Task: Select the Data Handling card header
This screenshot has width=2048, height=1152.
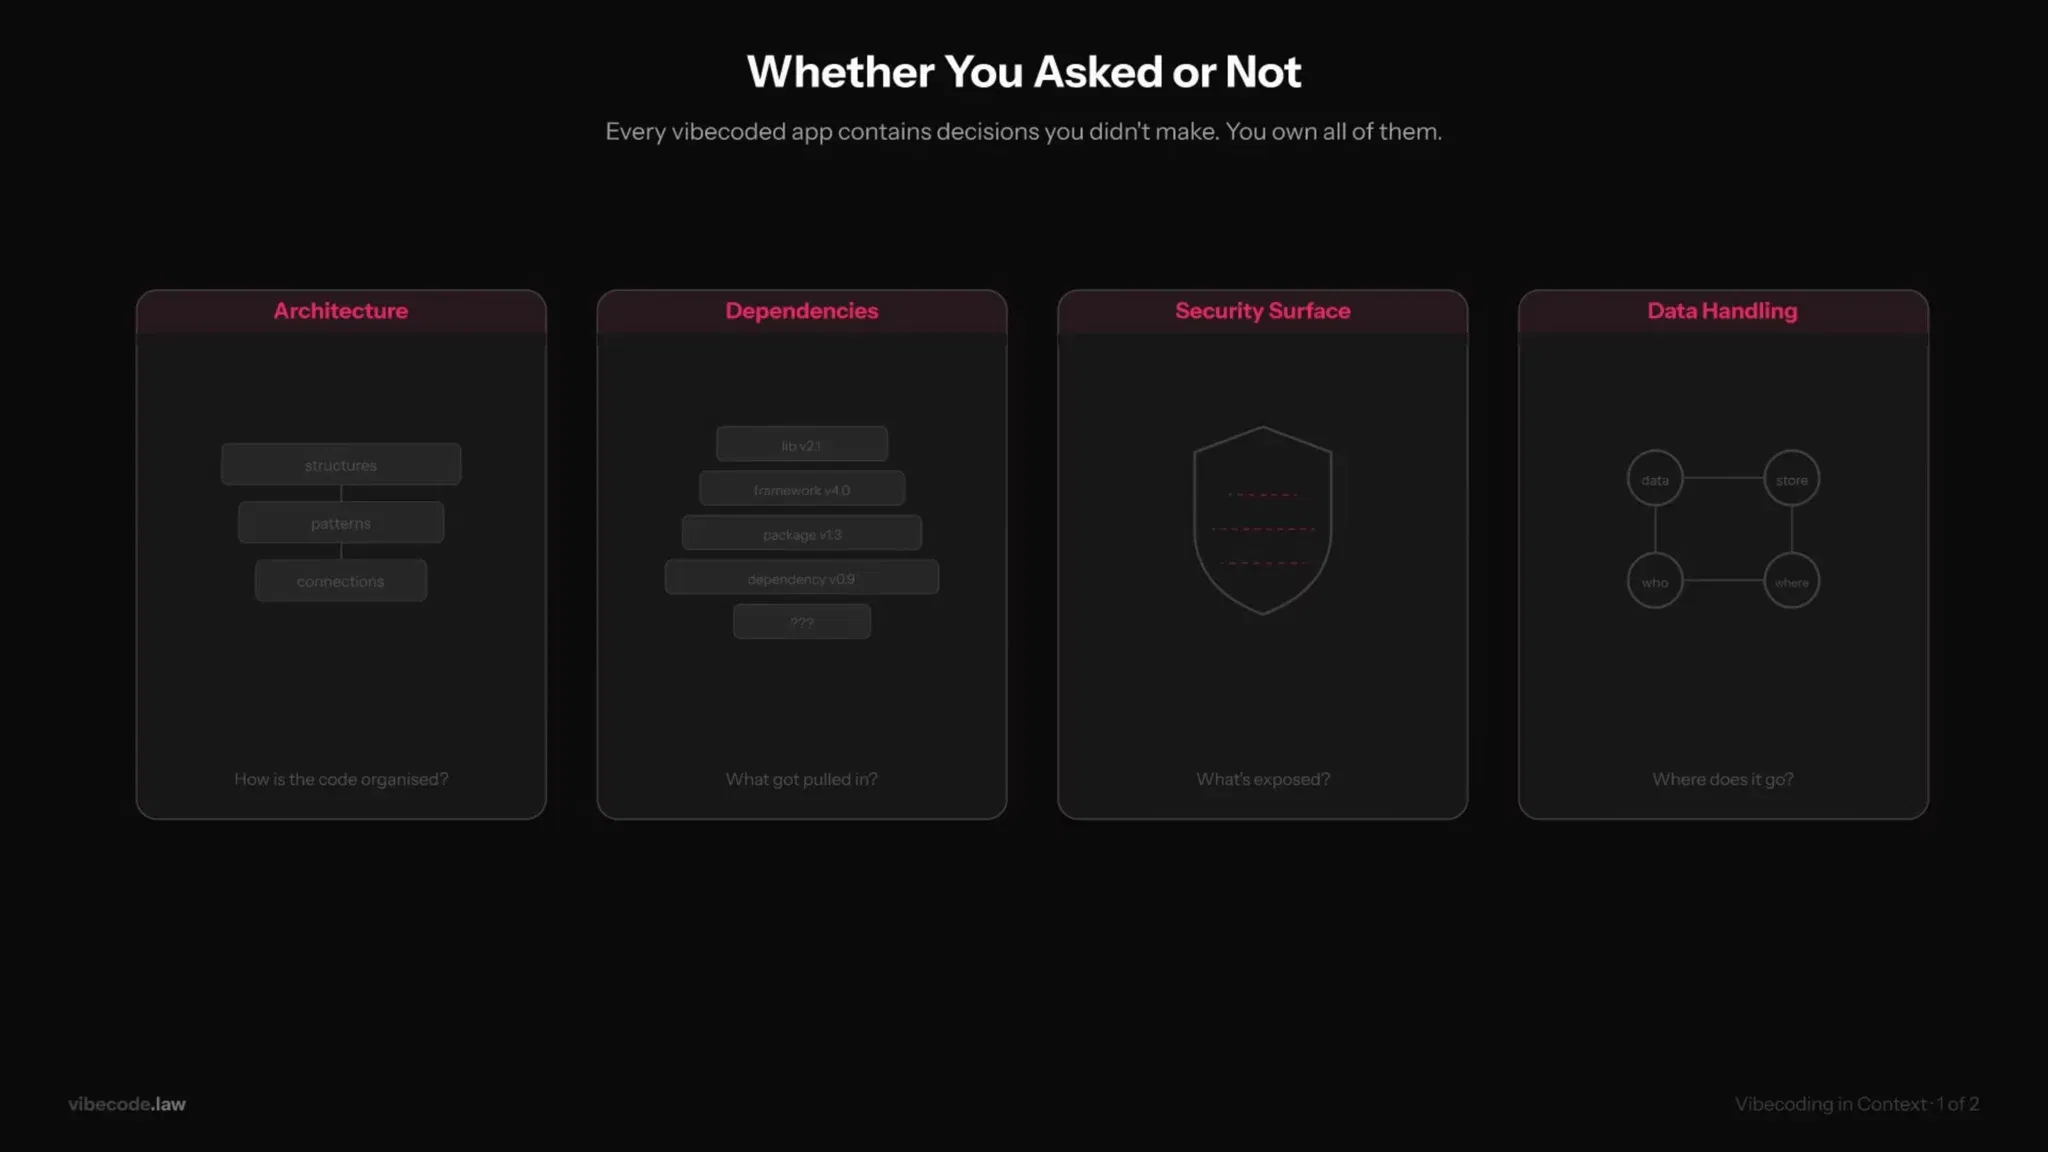Action: tap(1722, 311)
